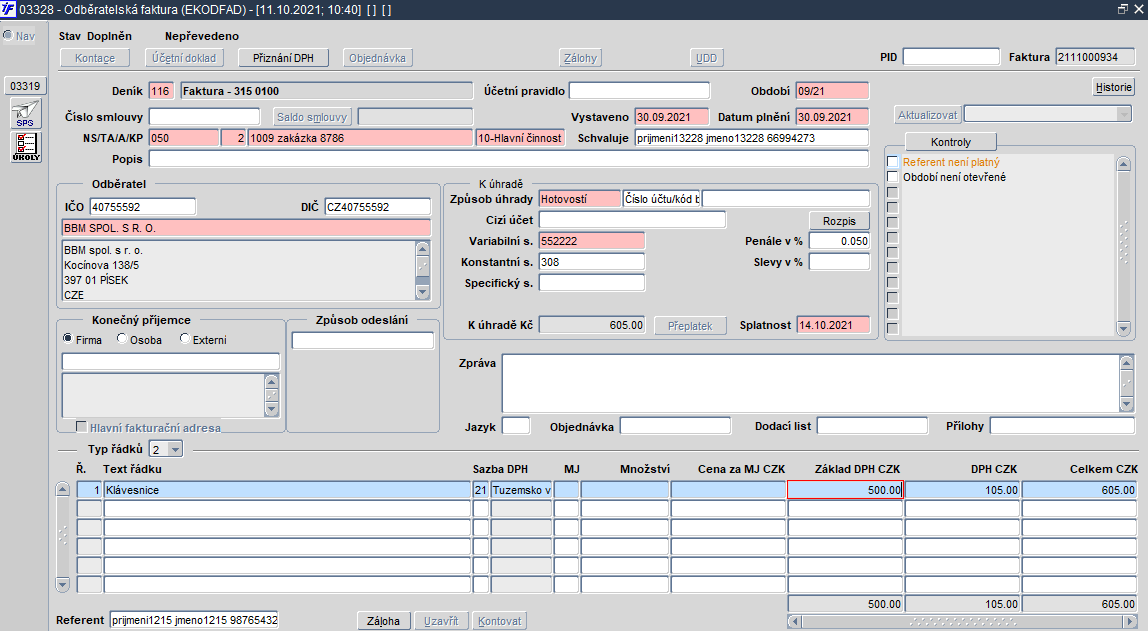Click the Faktura number field
This screenshot has height=631, width=1148.
(x=1095, y=56)
